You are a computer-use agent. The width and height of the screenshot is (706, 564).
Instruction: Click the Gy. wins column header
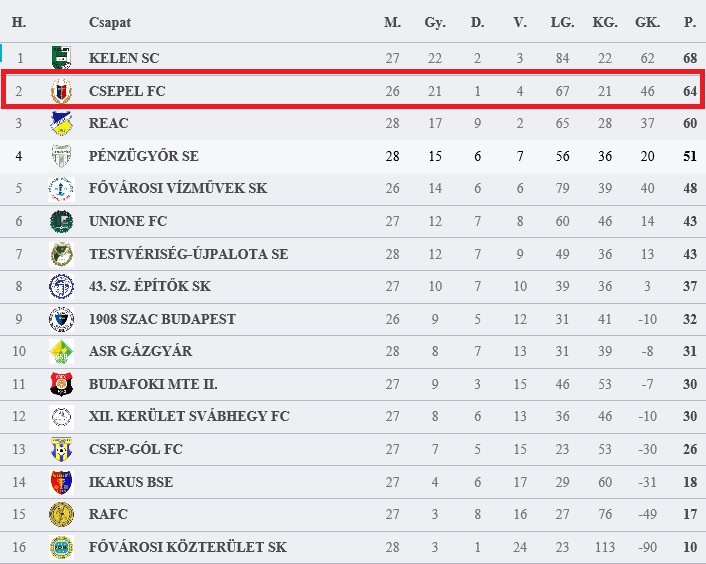435,23
